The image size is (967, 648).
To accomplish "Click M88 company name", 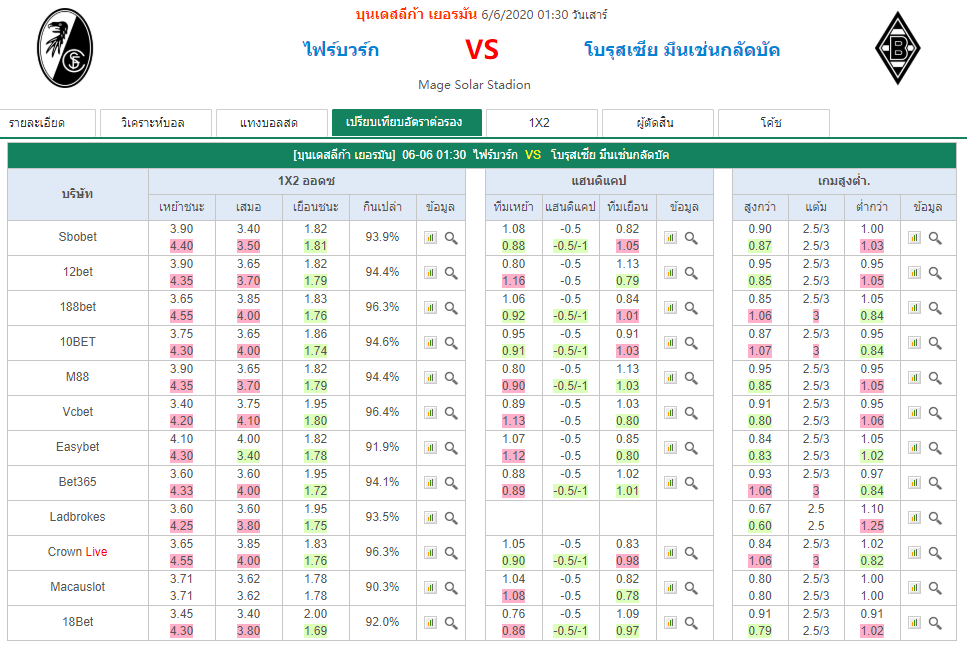I will coord(78,377).
